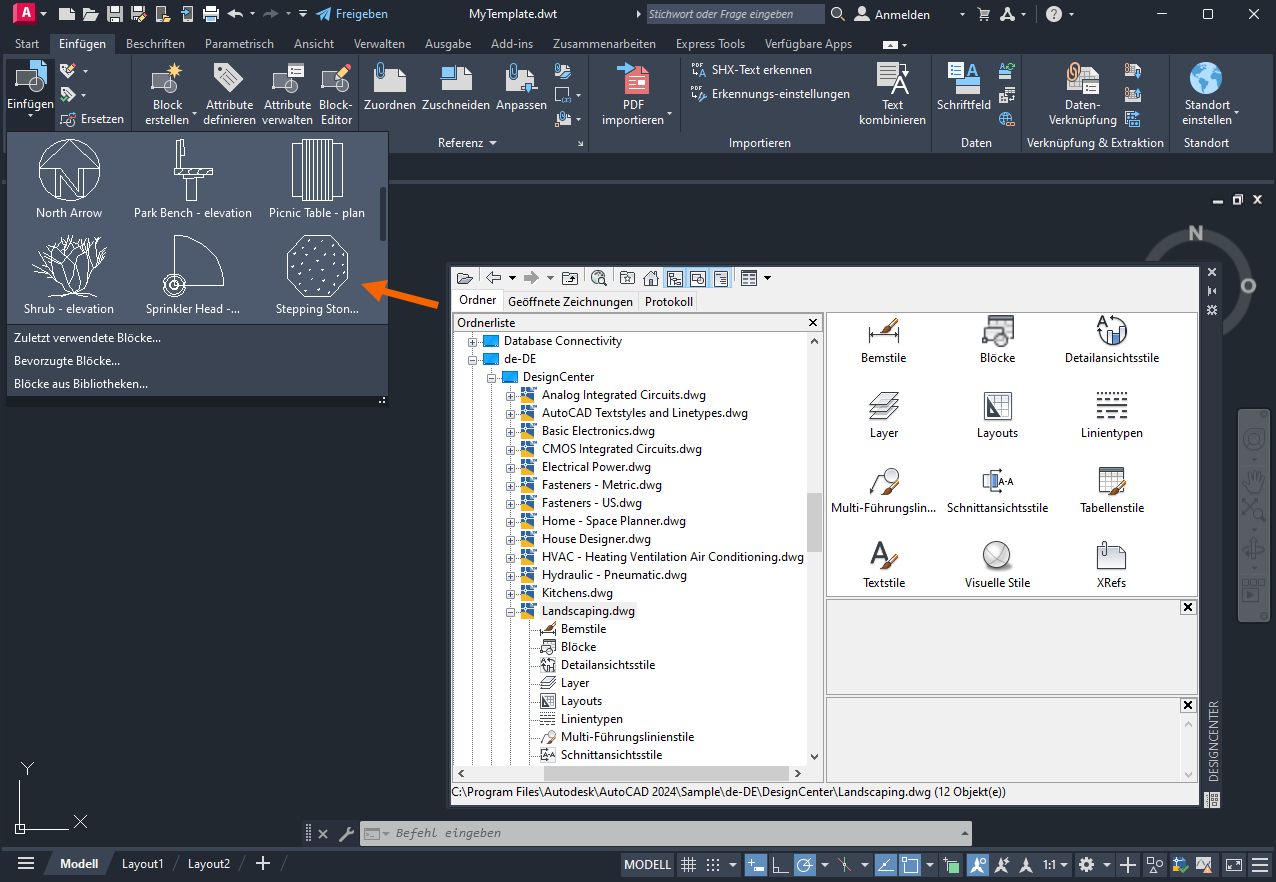Toggle object snap in status bar
The height and width of the screenshot is (882, 1276).
click(911, 864)
